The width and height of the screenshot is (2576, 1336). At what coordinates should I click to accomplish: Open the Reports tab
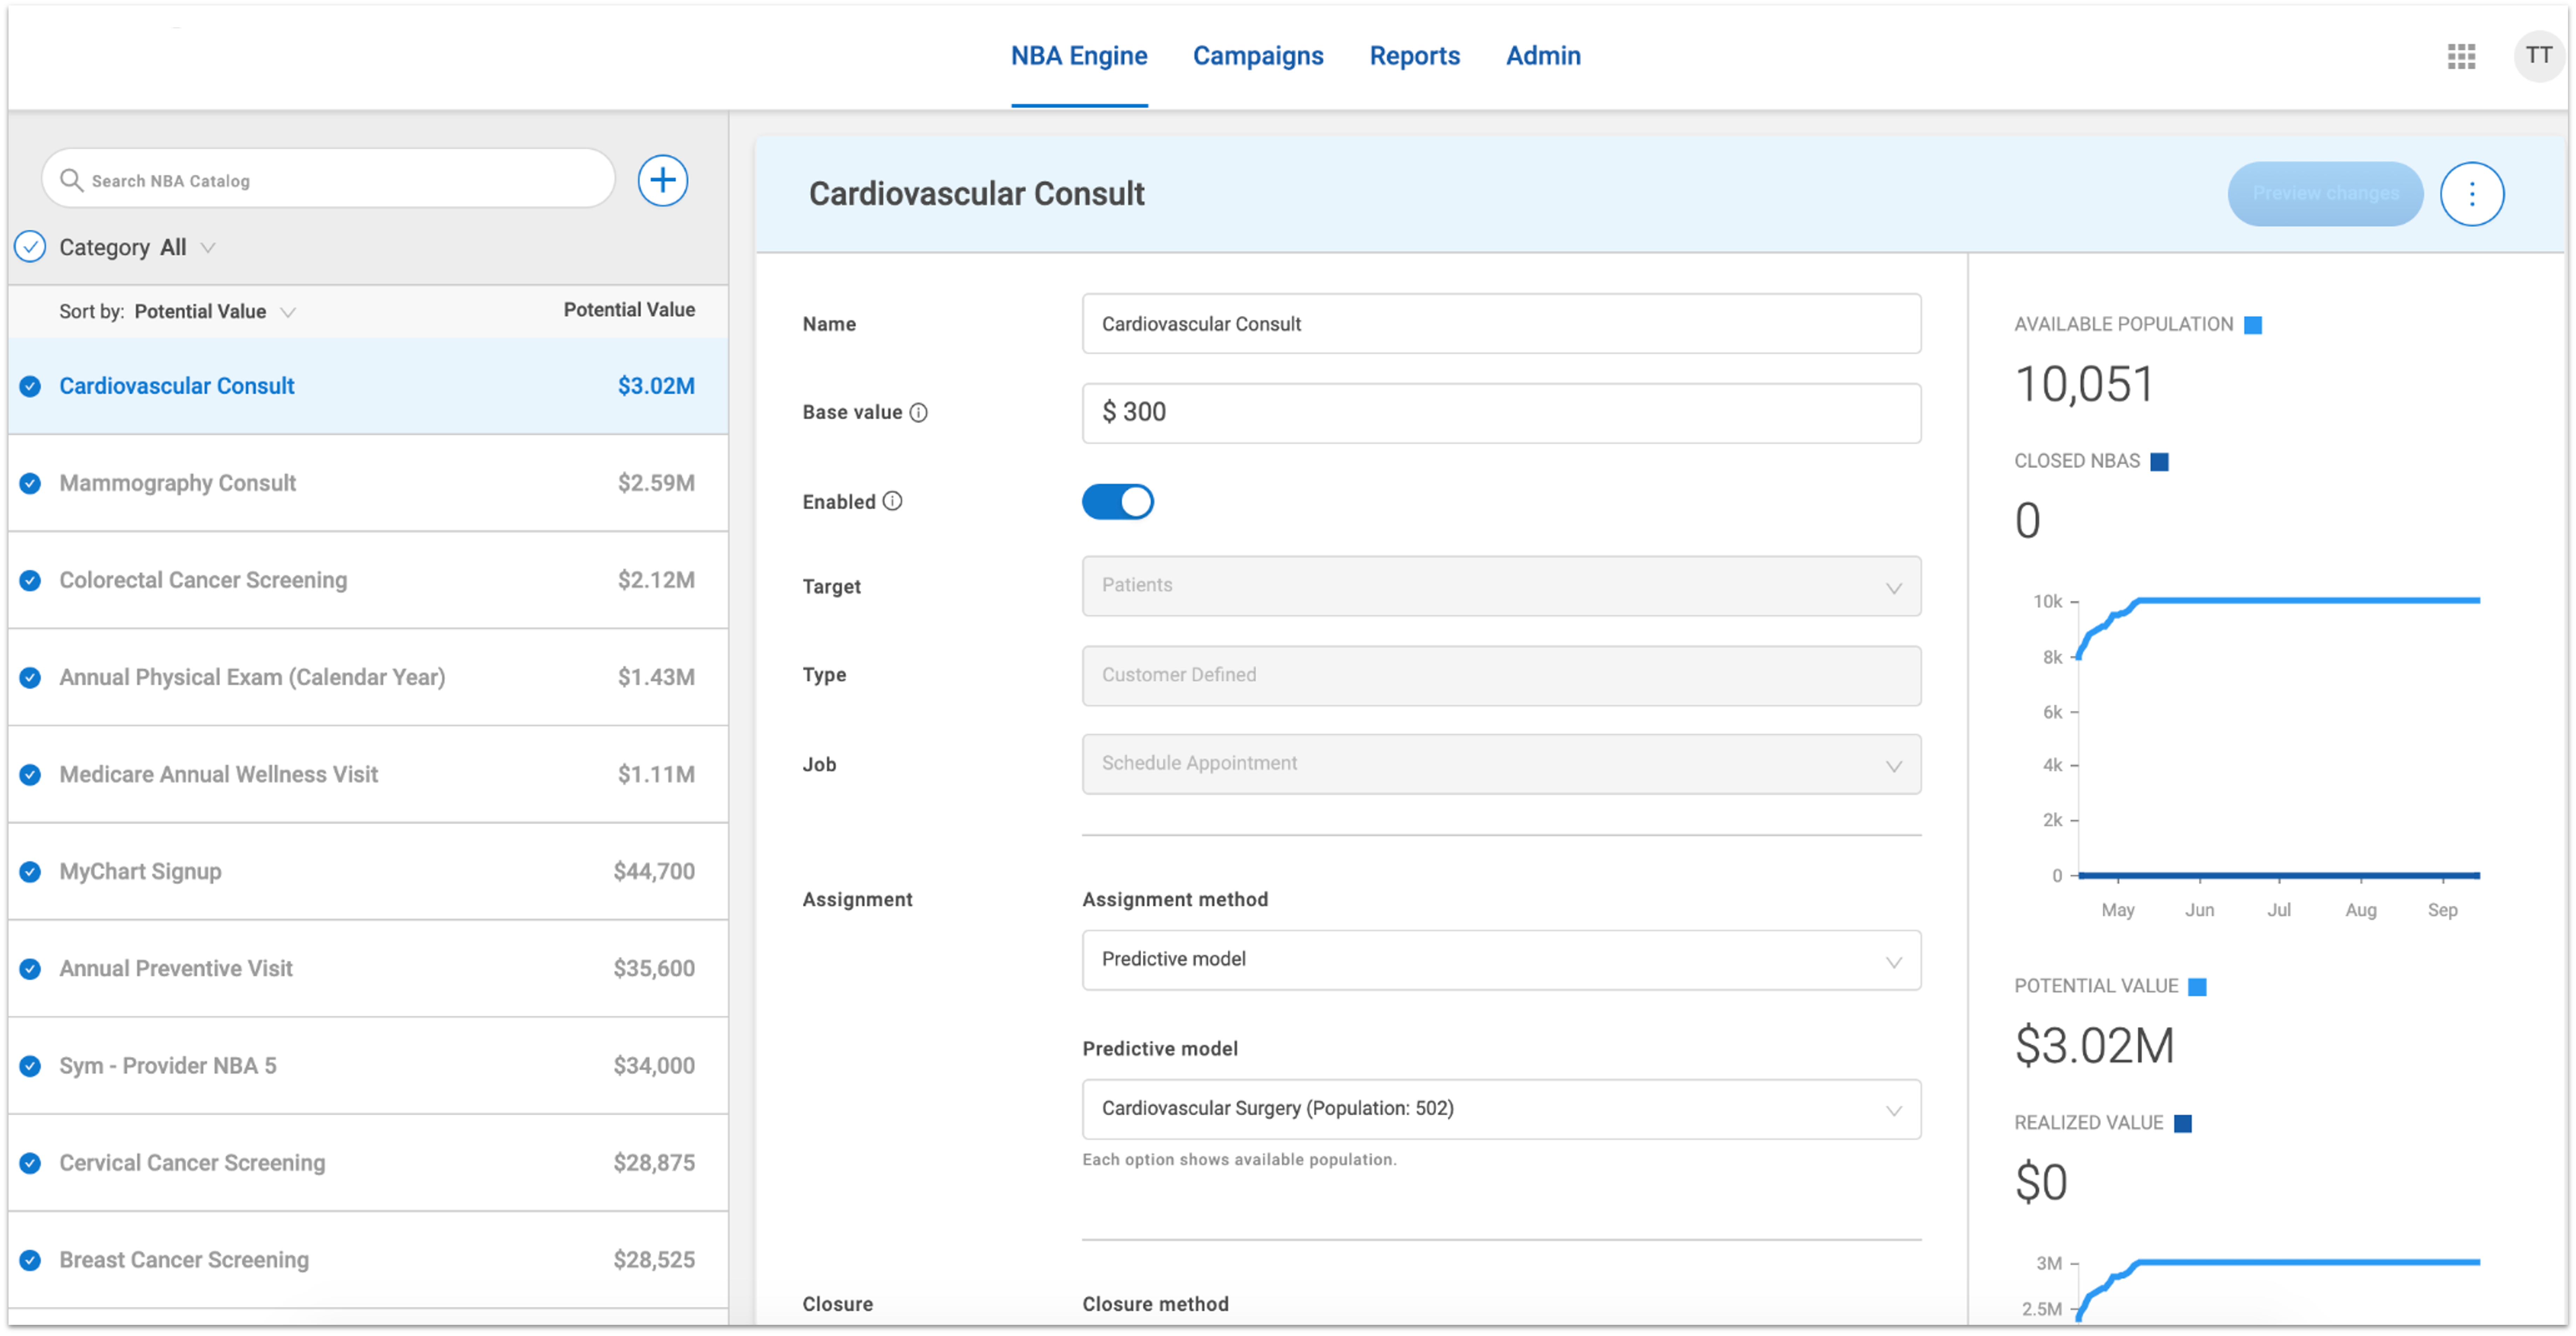pyautogui.click(x=1414, y=56)
